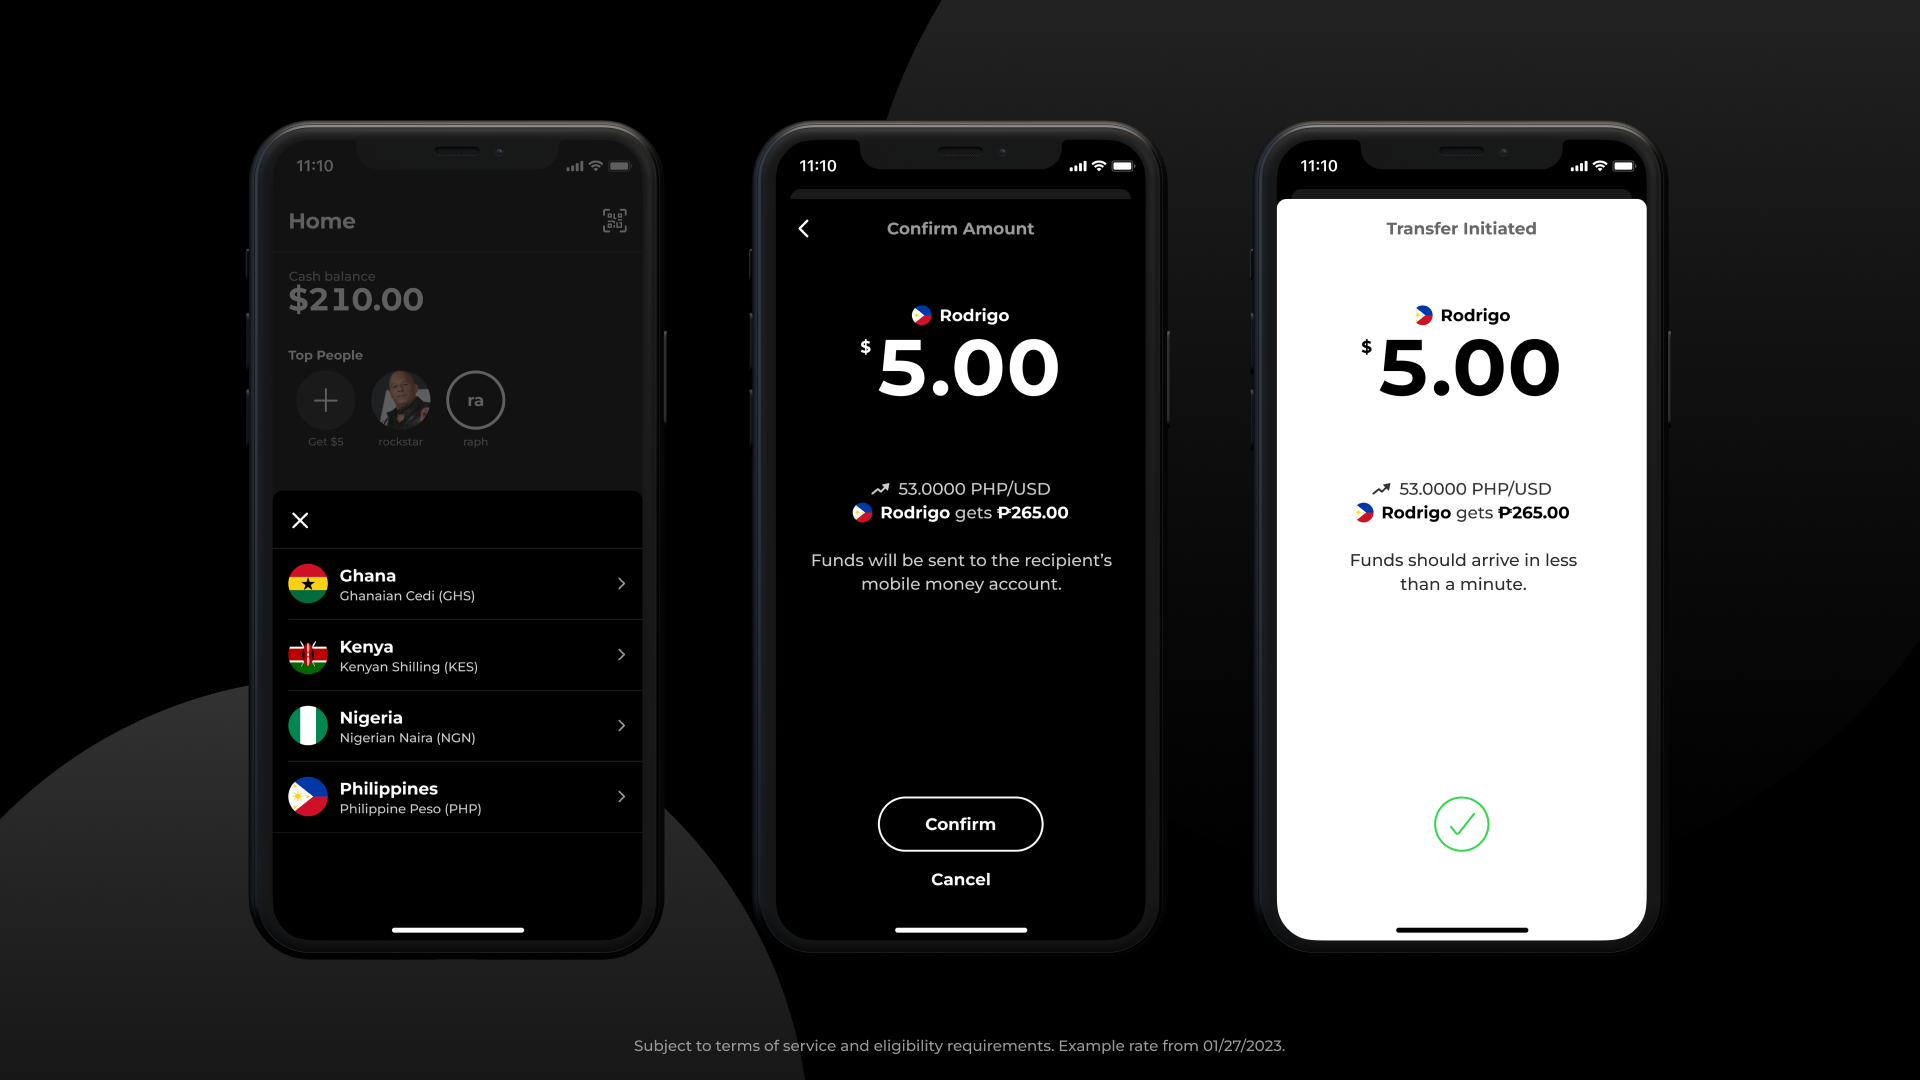
Task: Tap the QR code scanner icon
Action: [x=615, y=220]
